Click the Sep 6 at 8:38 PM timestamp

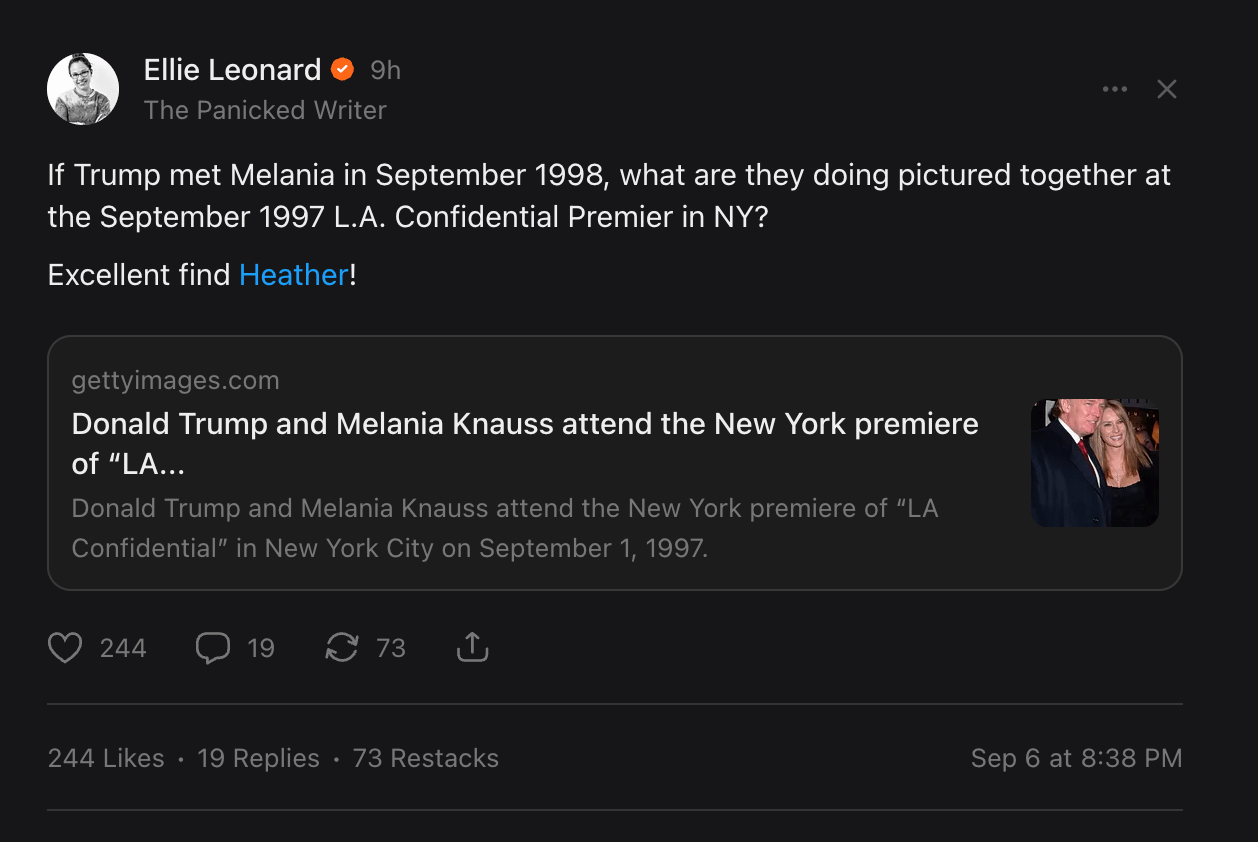[1076, 758]
